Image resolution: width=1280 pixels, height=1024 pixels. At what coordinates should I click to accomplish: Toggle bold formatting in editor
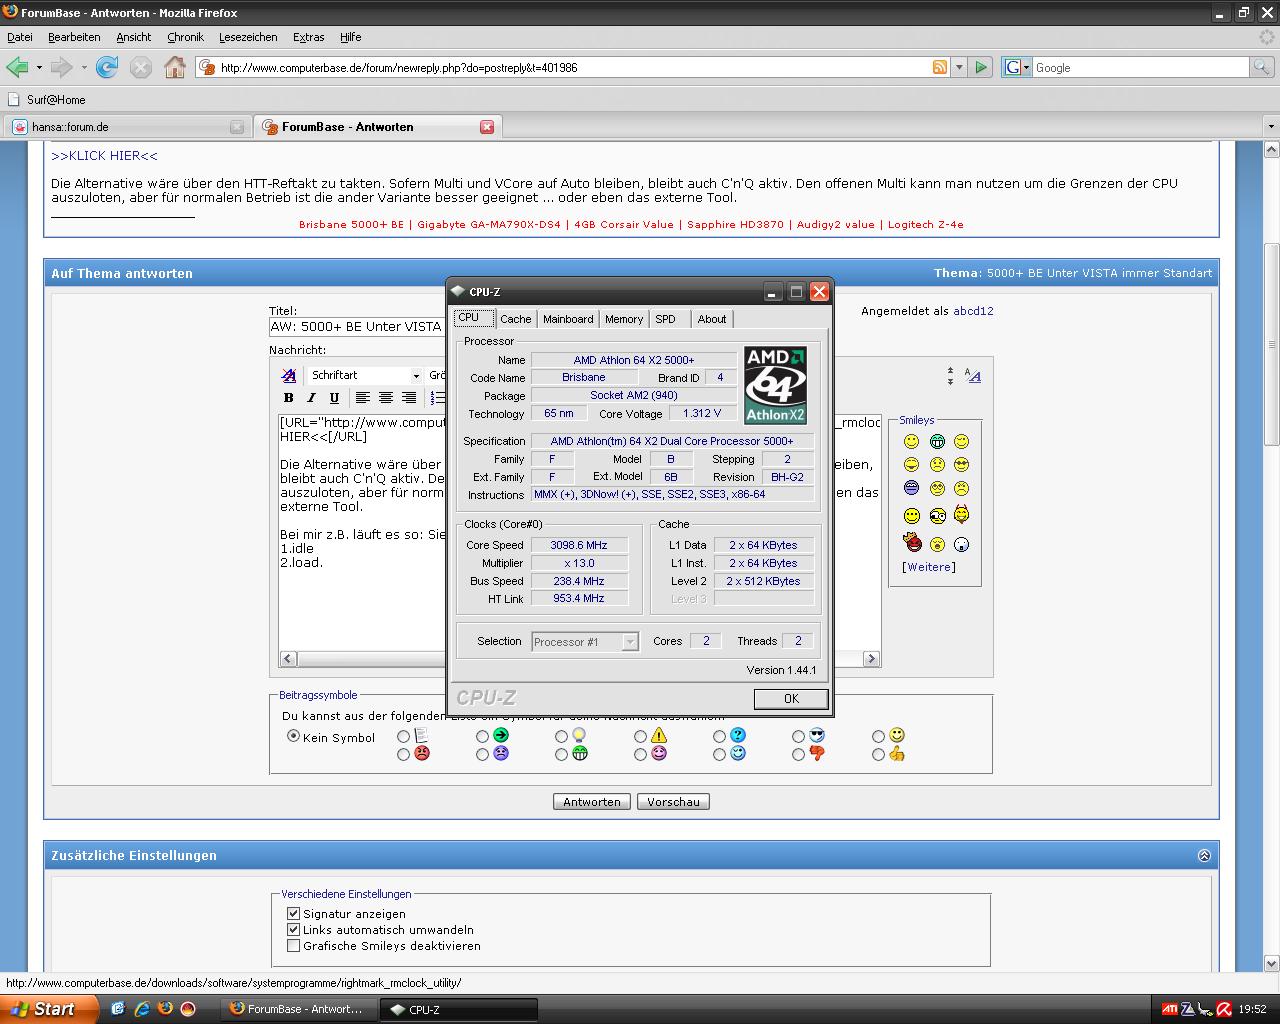(289, 397)
